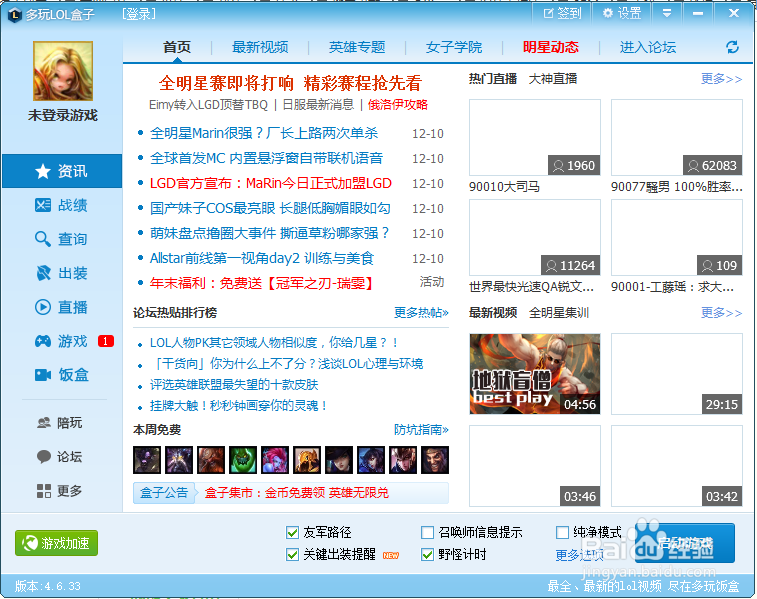Image resolution: width=757 pixels, height=599 pixels.
Task: Switch to the 明星动态 tab
Action: point(551,47)
